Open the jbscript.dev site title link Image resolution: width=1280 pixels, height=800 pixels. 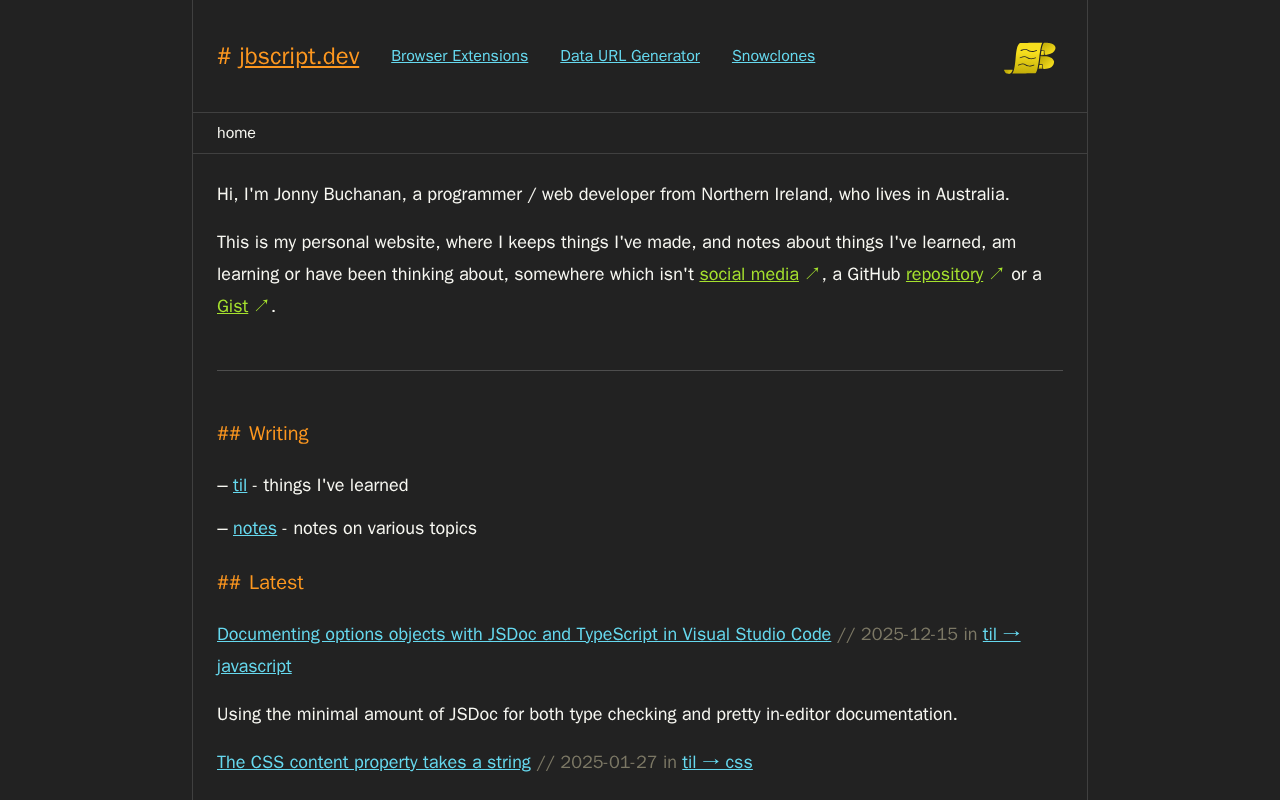[299, 56]
